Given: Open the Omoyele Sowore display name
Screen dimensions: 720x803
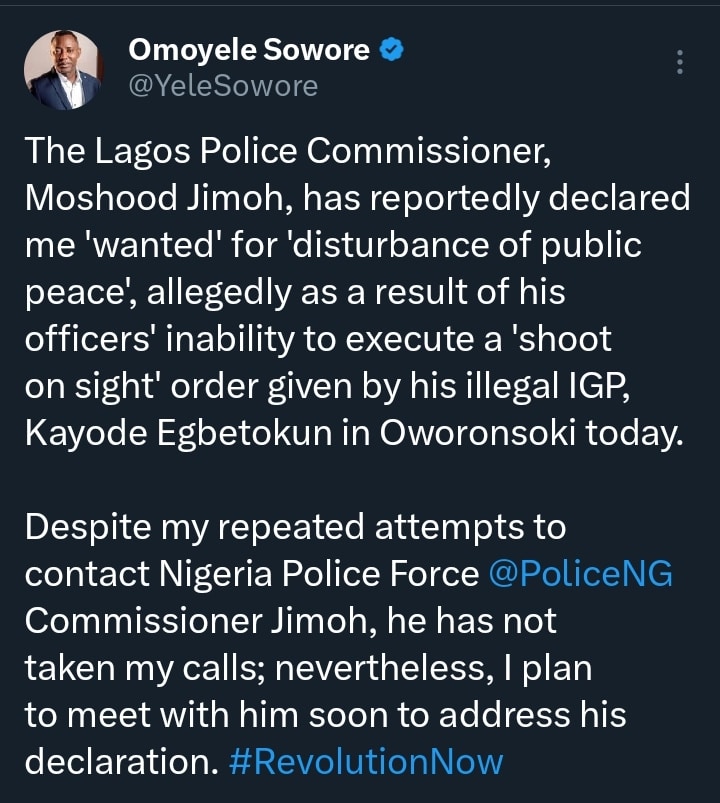Looking at the screenshot, I should (250, 50).
